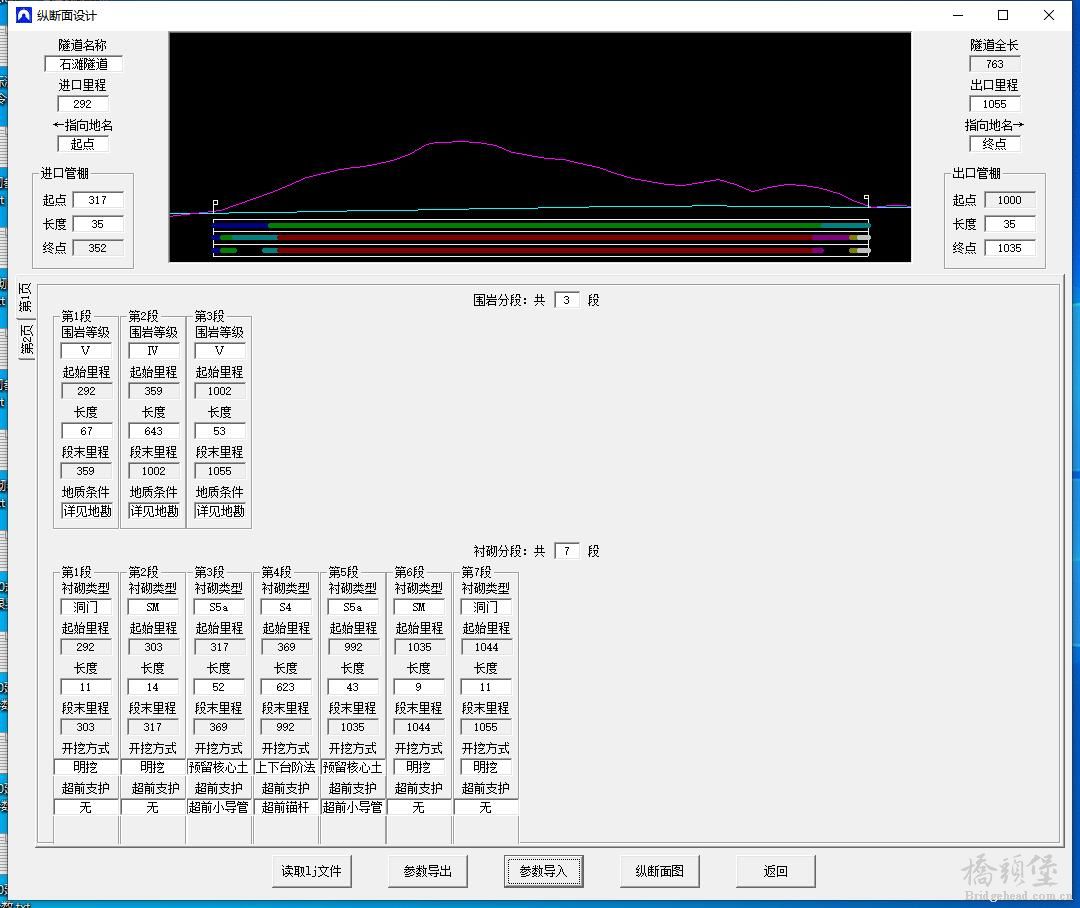Click the long green bar in profile preview

pyautogui.click(x=544, y=225)
